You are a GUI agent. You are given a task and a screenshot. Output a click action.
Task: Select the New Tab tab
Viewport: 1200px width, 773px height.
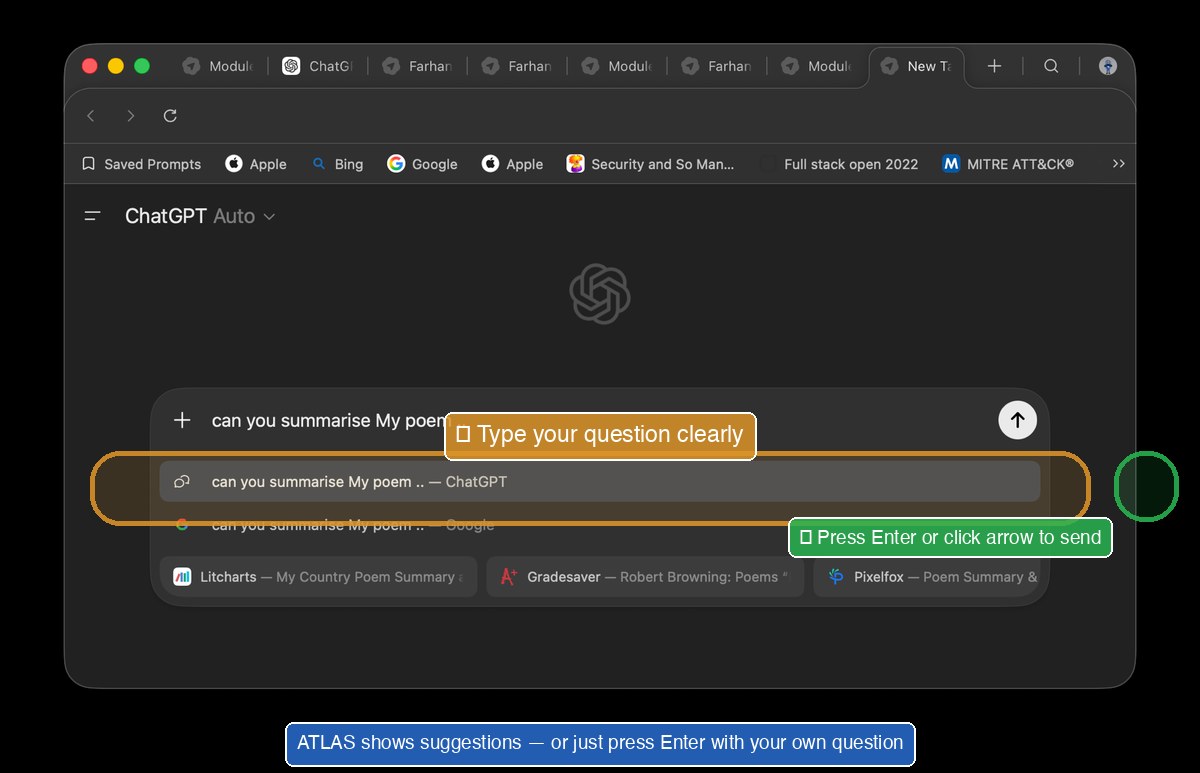pyautogui.click(x=916, y=66)
